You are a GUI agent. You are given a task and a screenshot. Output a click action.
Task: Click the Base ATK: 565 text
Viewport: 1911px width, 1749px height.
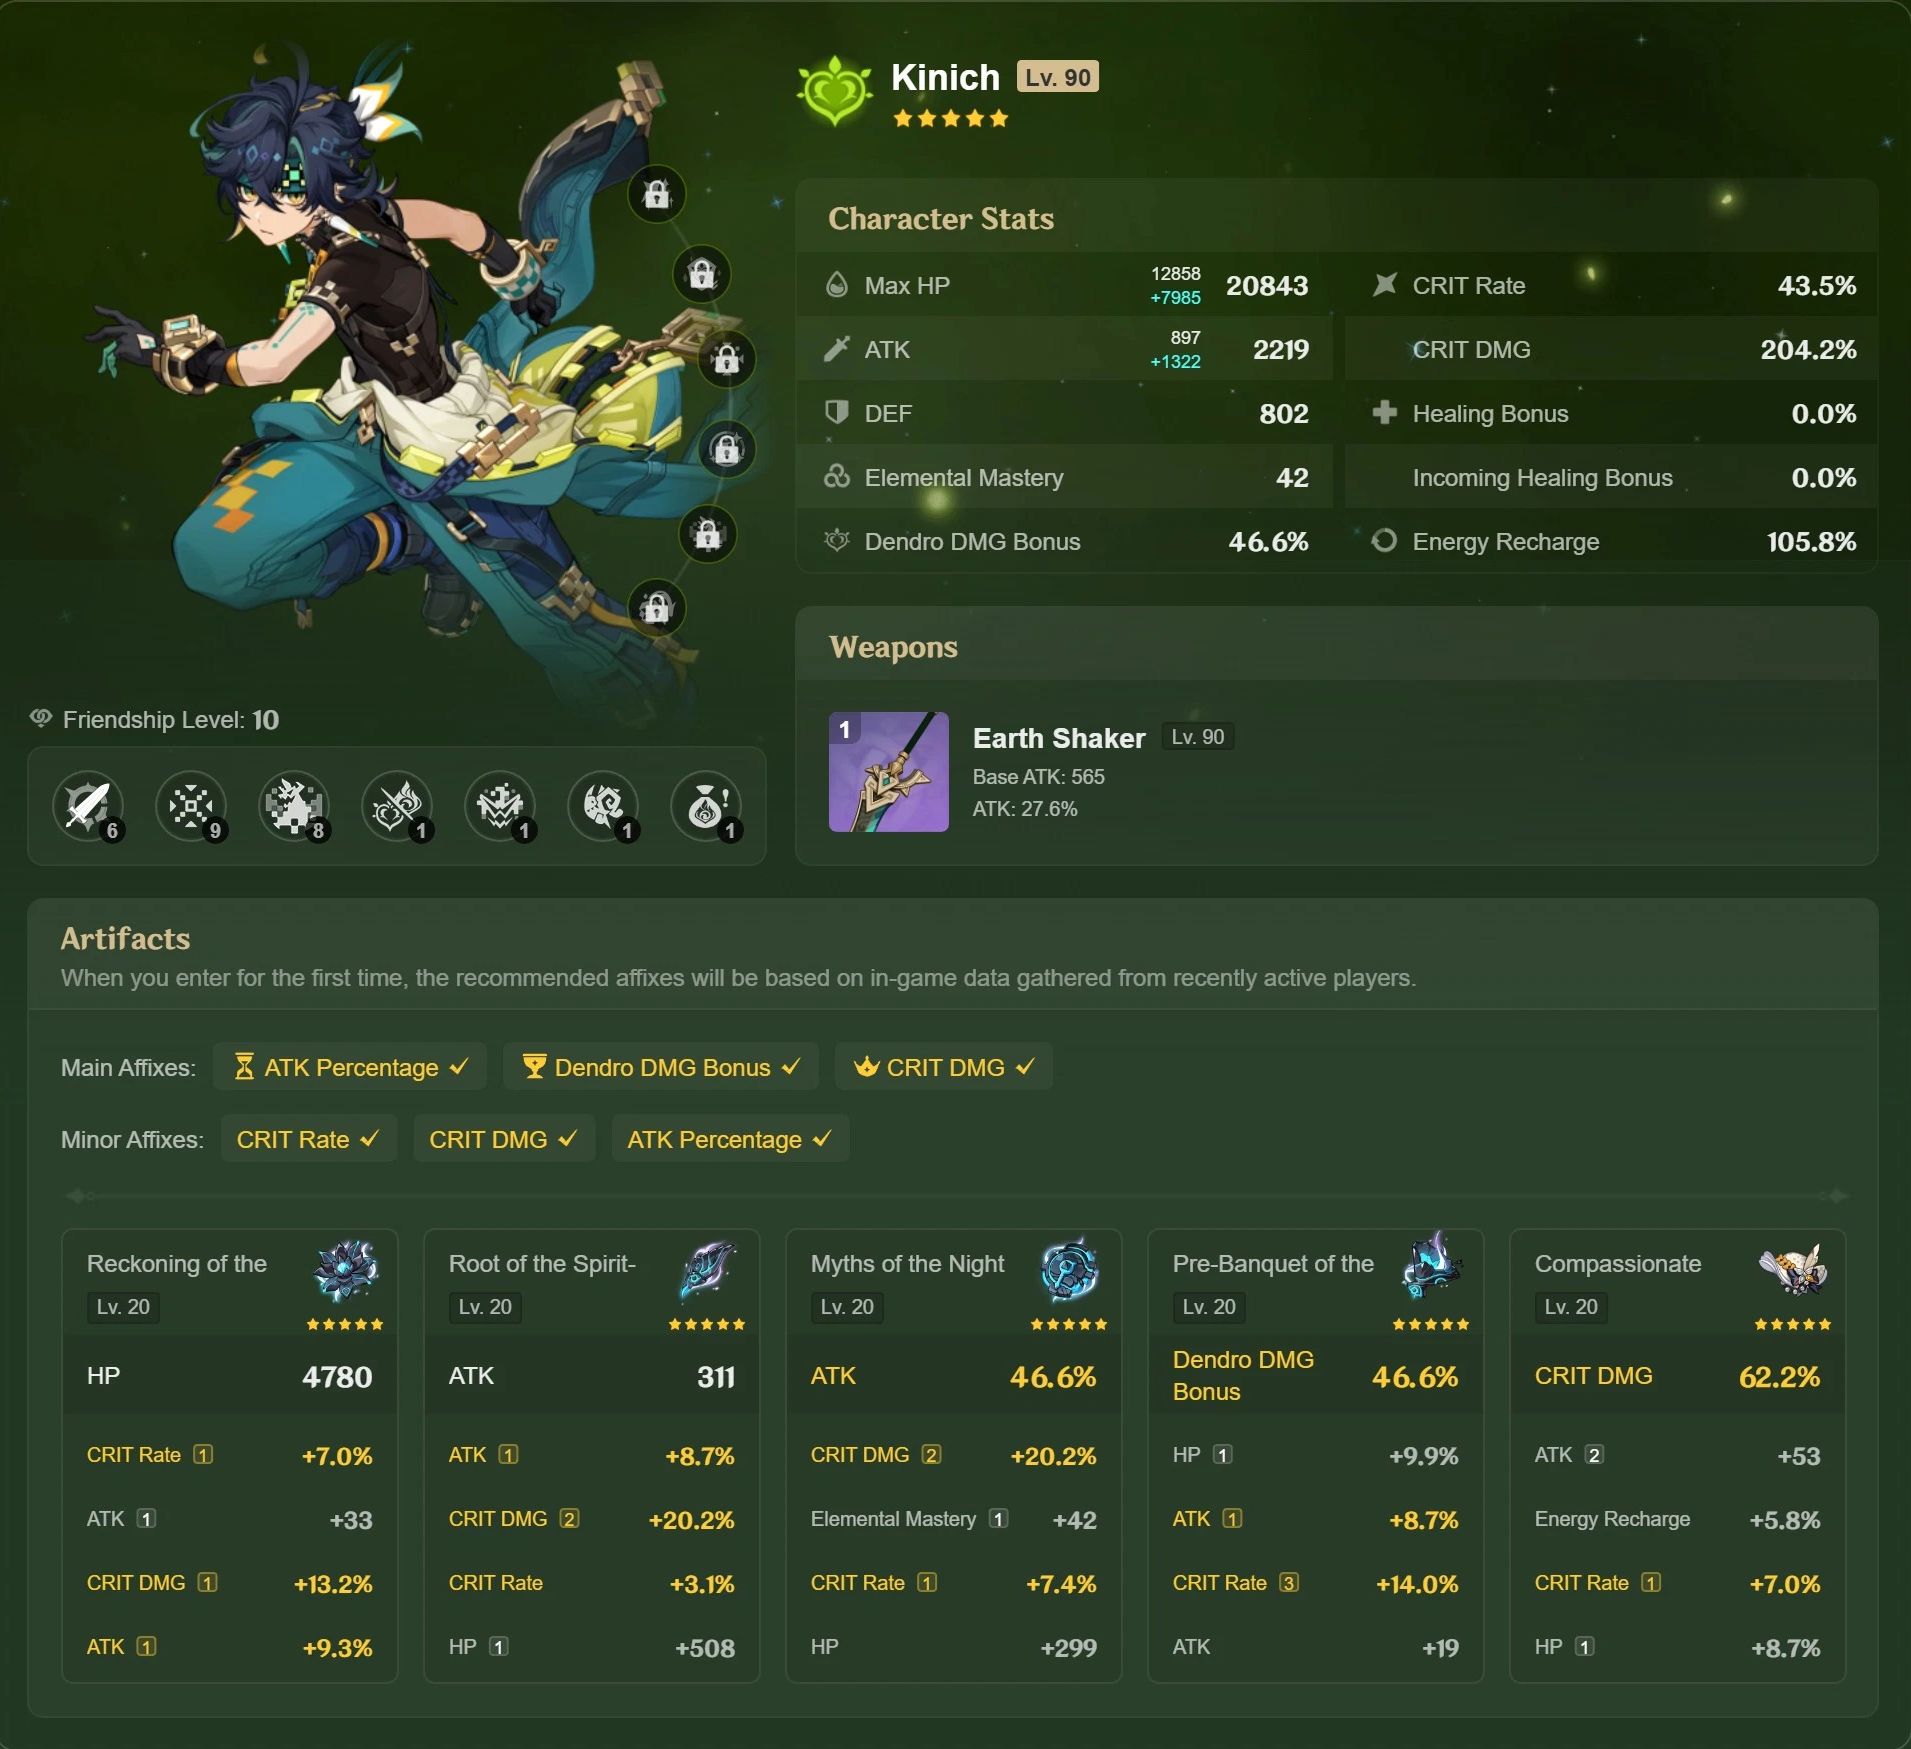(x=1038, y=776)
